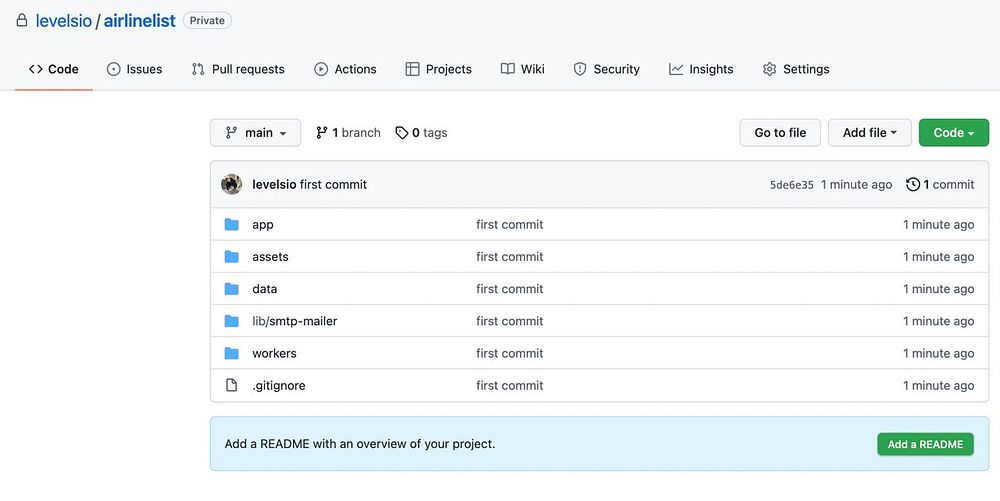Click first commit message in assets row
The image size is (1000, 501).
point(510,256)
